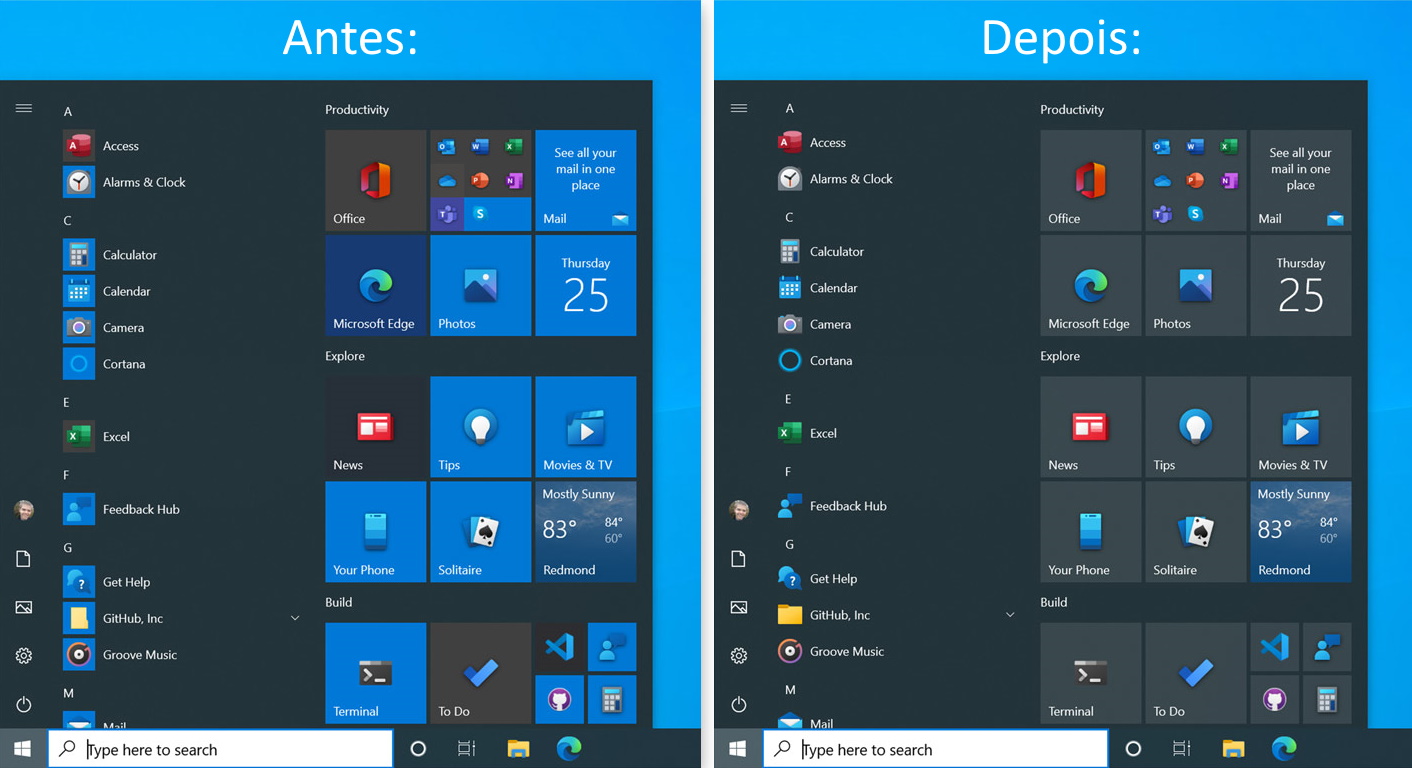Expand the hamburger menu in Antes Start menu
Viewport: 1412px width, 768px height.
click(24, 108)
